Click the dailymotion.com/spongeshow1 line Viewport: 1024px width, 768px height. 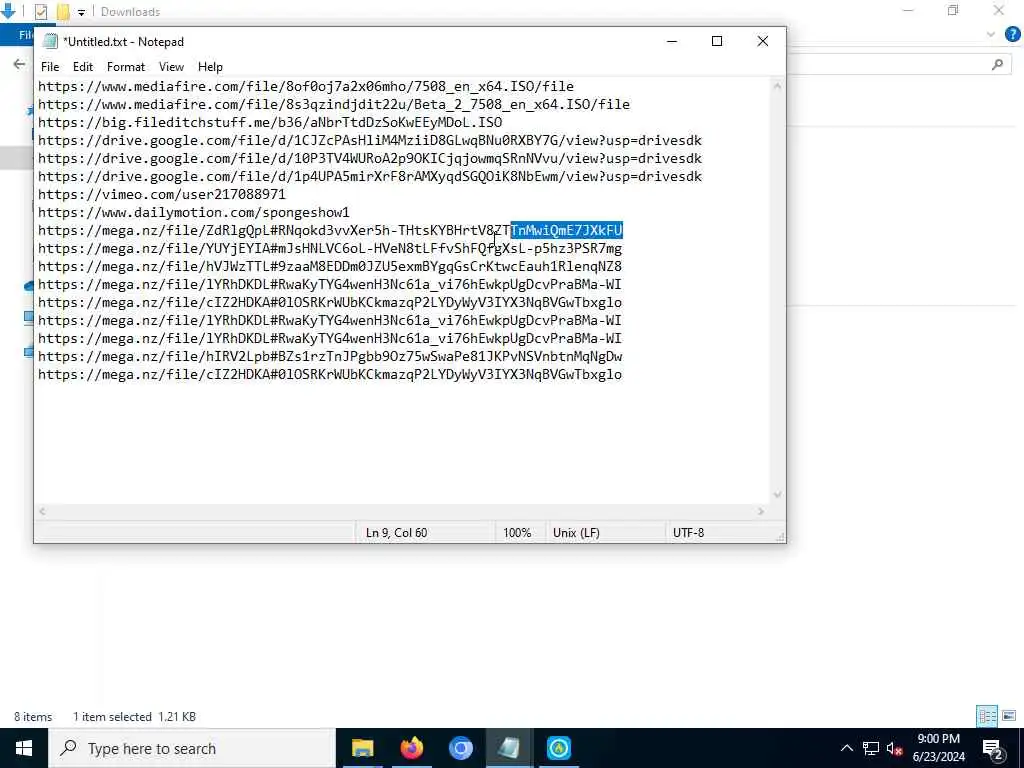click(x=193, y=212)
